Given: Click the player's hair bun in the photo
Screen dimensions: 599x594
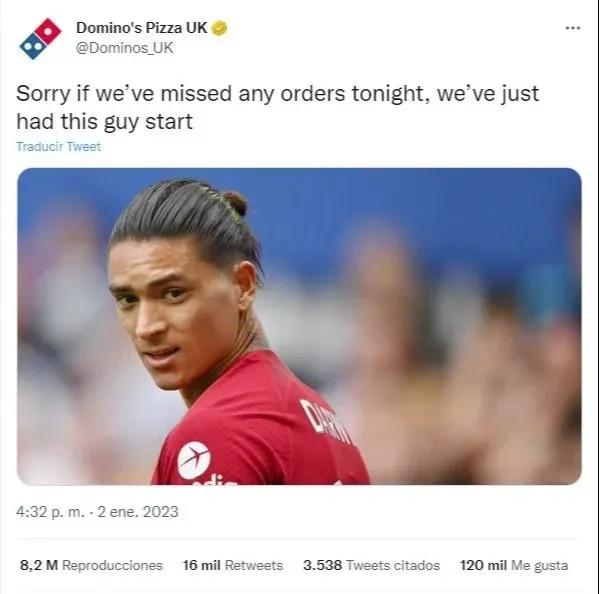Looking at the screenshot, I should 236,203.
